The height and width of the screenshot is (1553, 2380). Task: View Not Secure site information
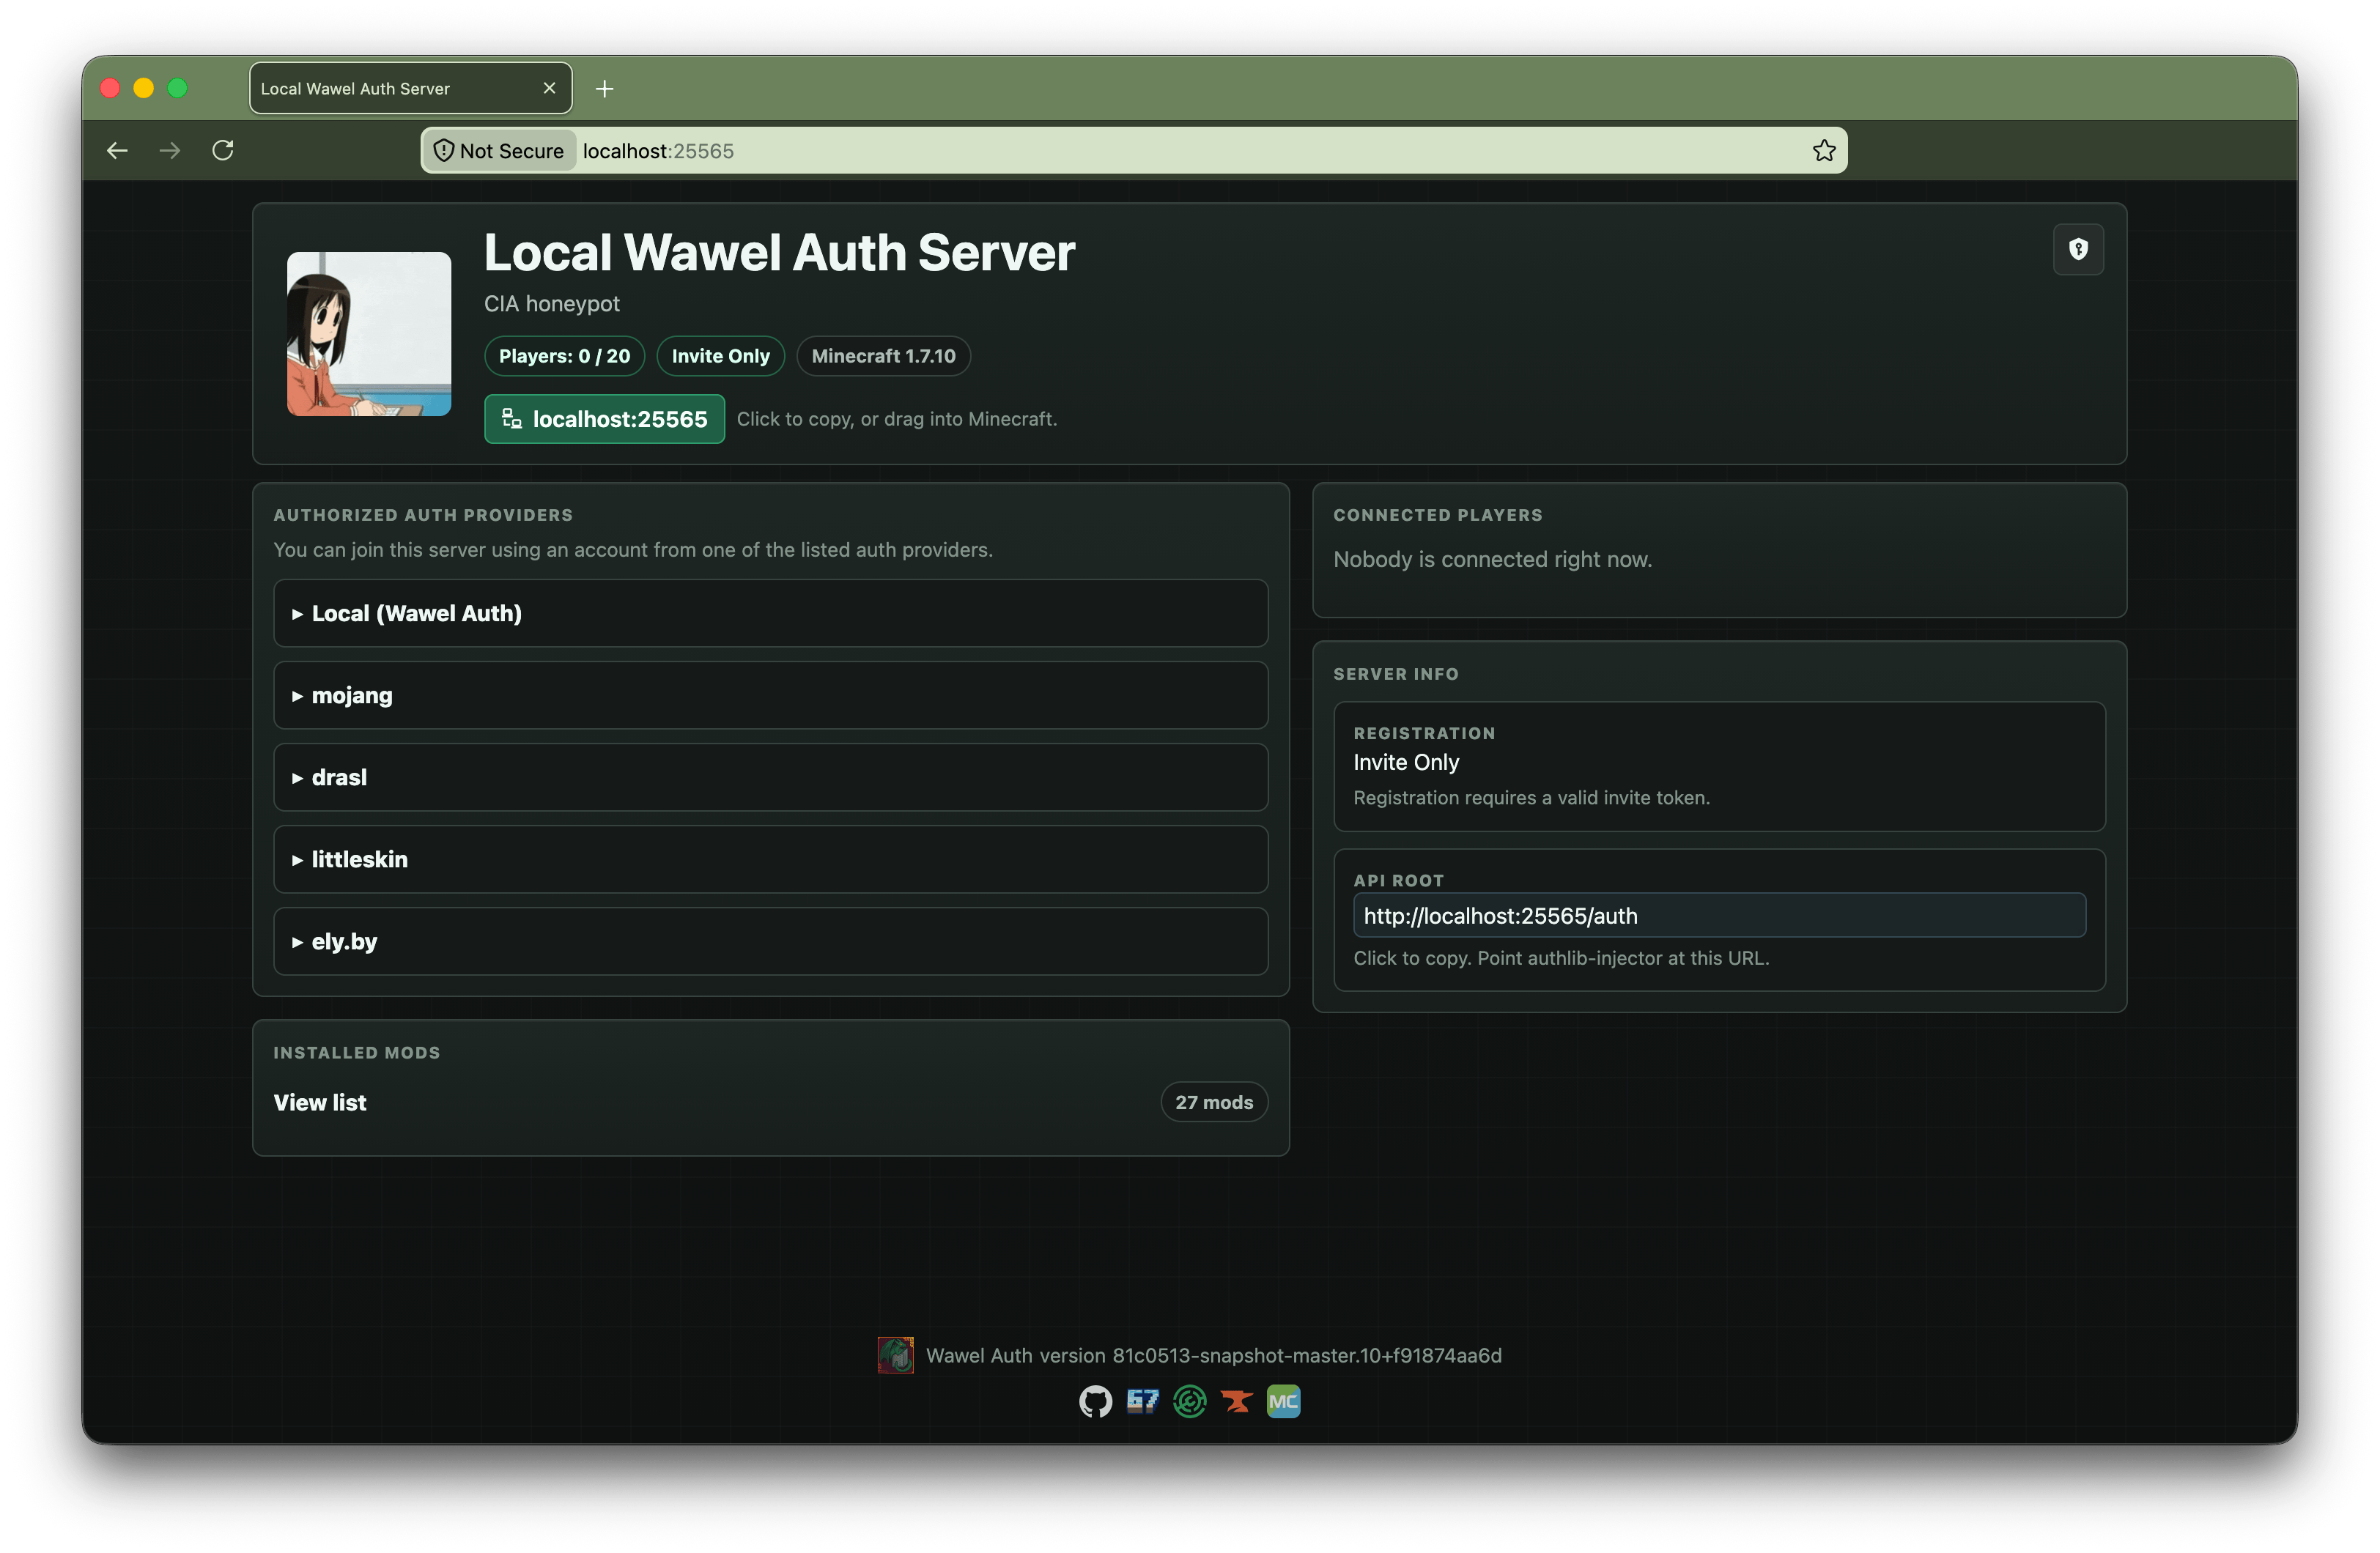pyautogui.click(x=499, y=151)
